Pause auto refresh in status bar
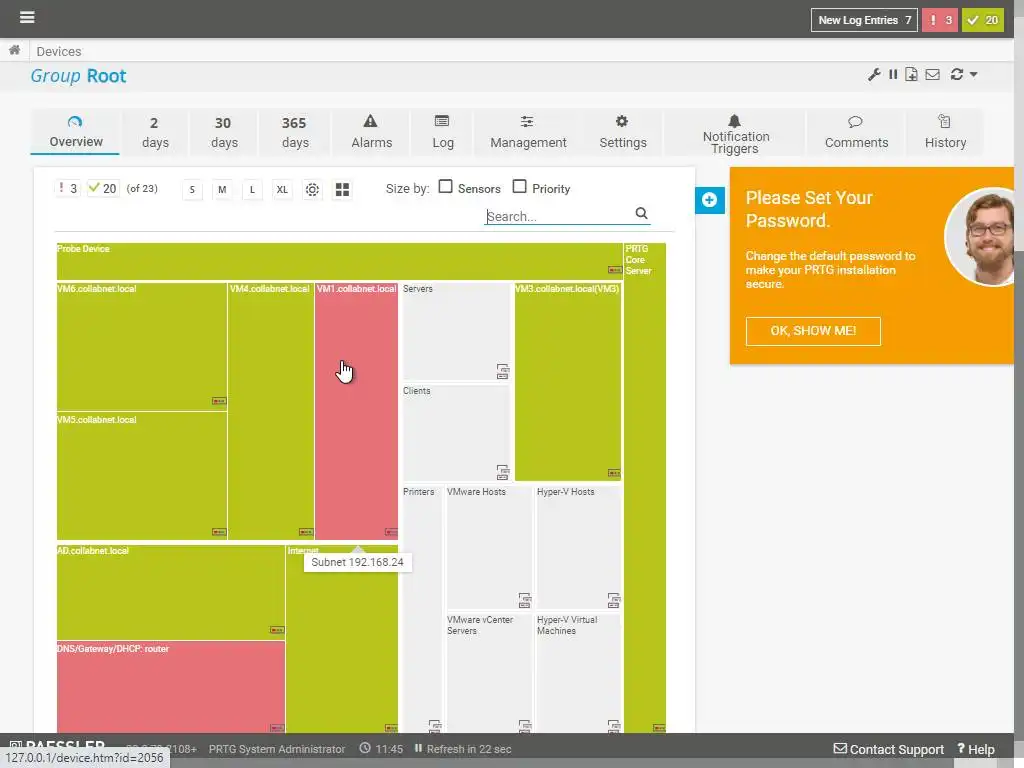Screen dimensions: 1024x768 point(419,748)
